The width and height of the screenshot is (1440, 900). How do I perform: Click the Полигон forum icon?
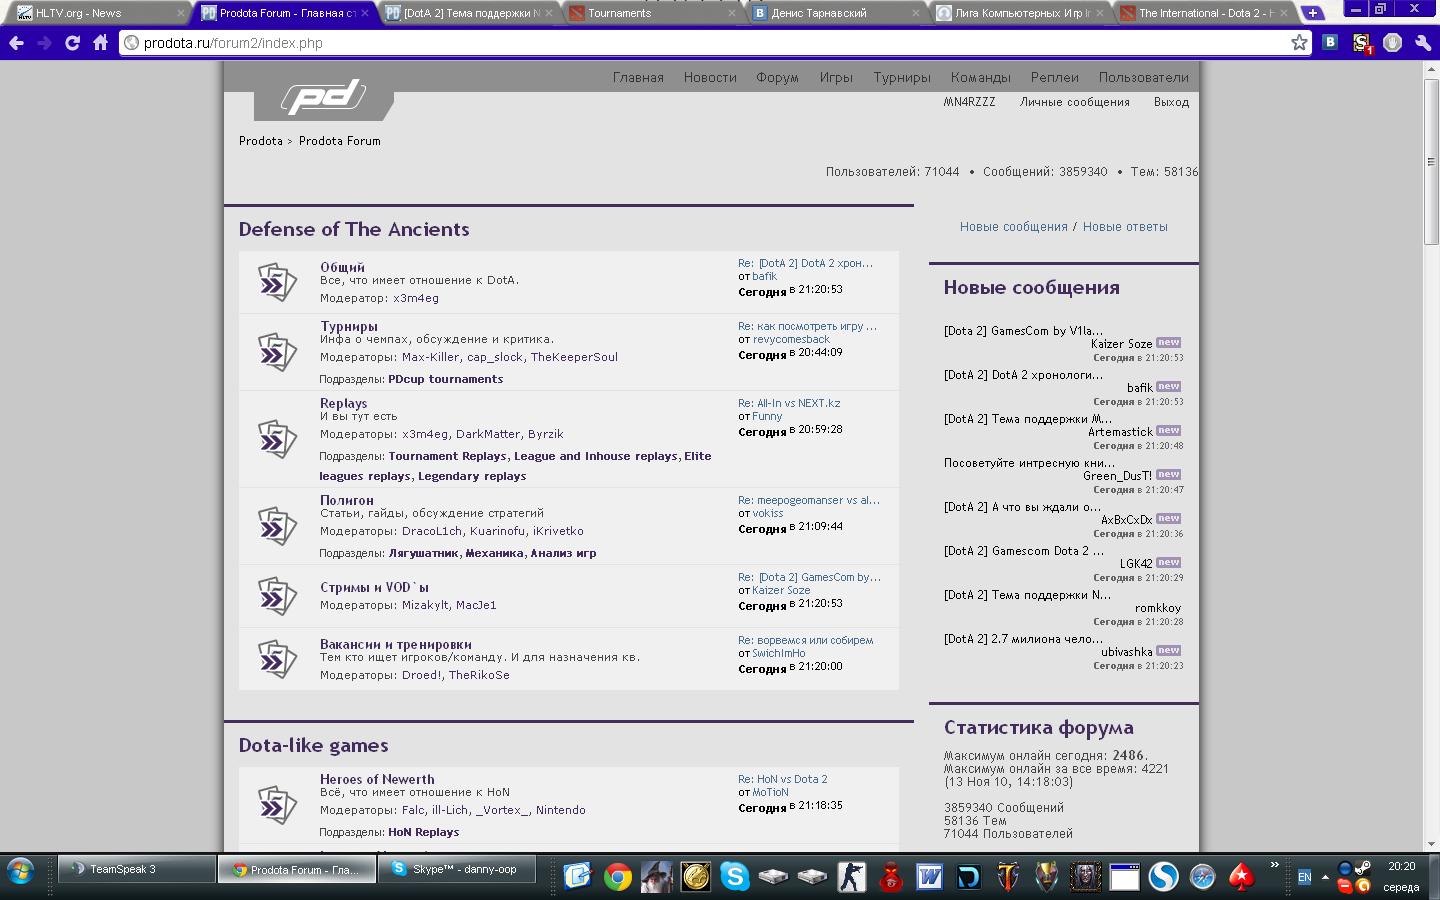coord(277,526)
